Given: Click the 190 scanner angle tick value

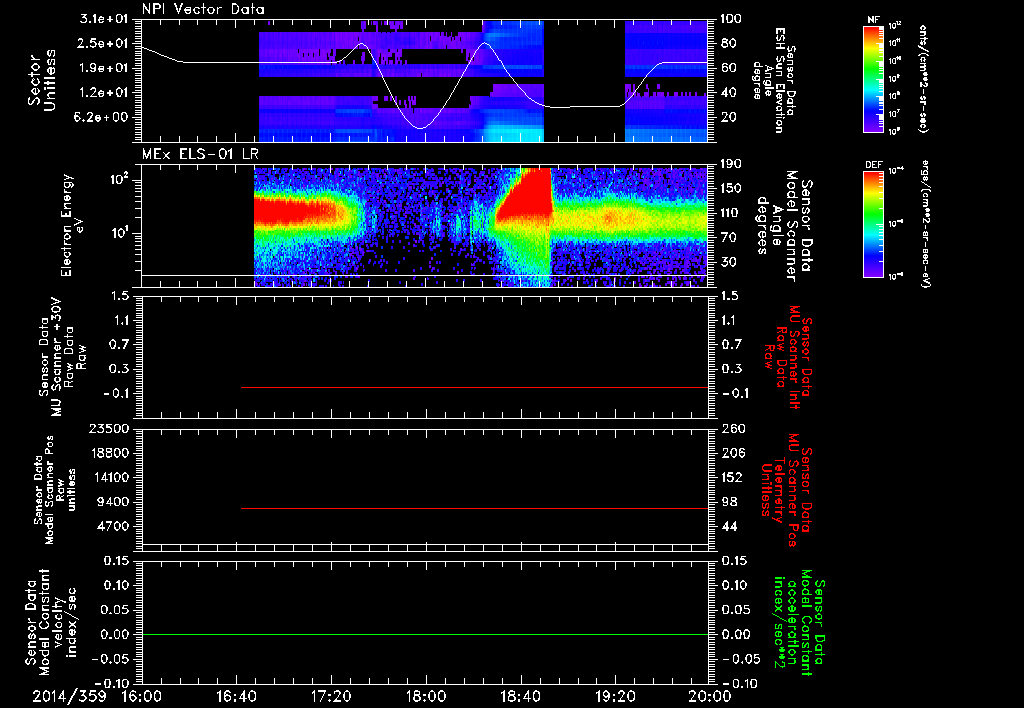Looking at the screenshot, I should click(733, 164).
